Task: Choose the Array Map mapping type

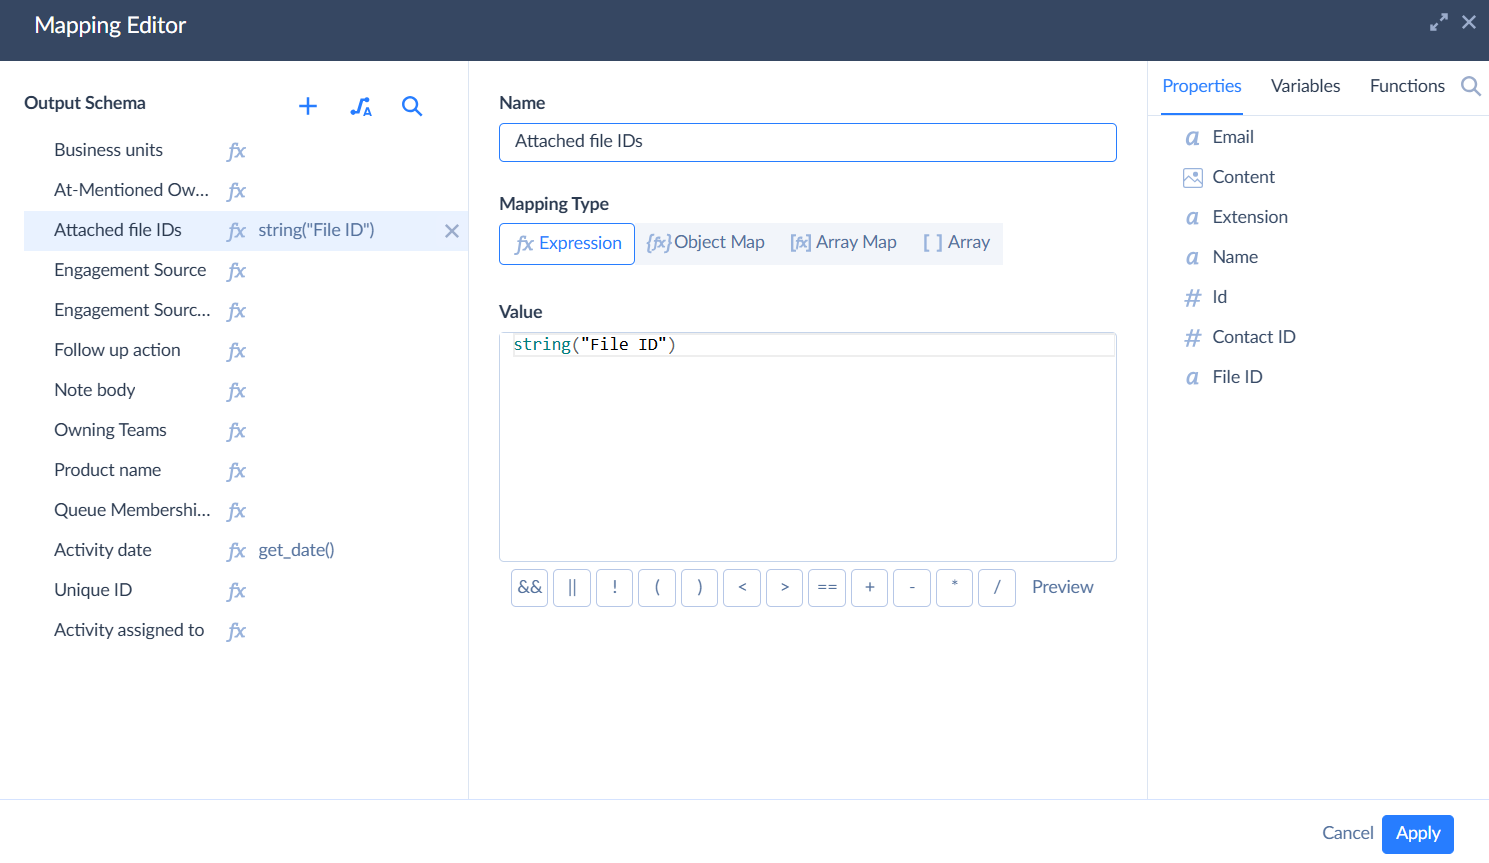Action: coord(843,243)
